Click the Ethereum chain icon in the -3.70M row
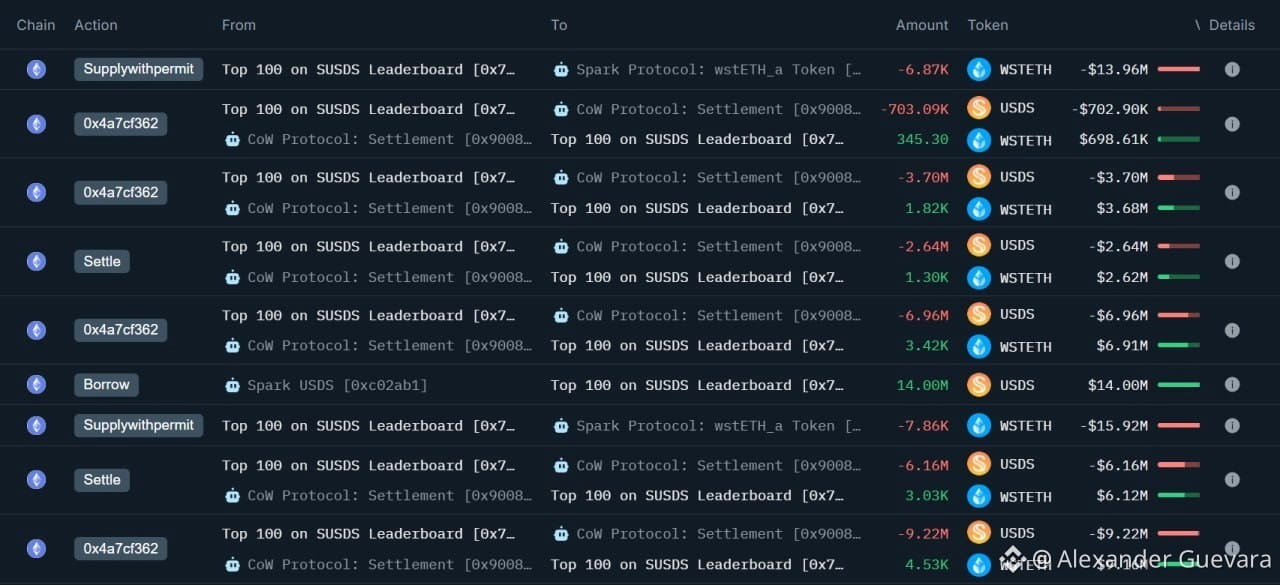This screenshot has width=1280, height=585. coord(36,192)
